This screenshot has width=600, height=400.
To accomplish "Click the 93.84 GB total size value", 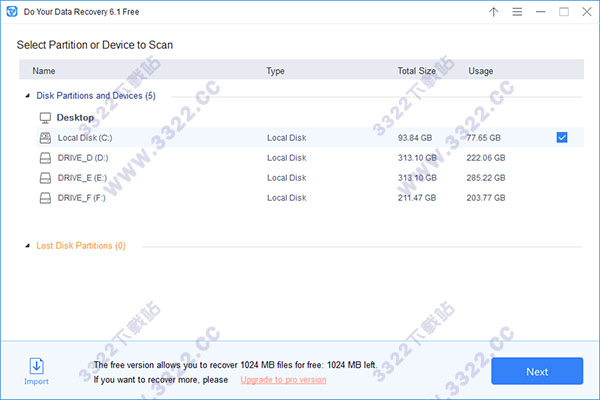I will pos(415,138).
